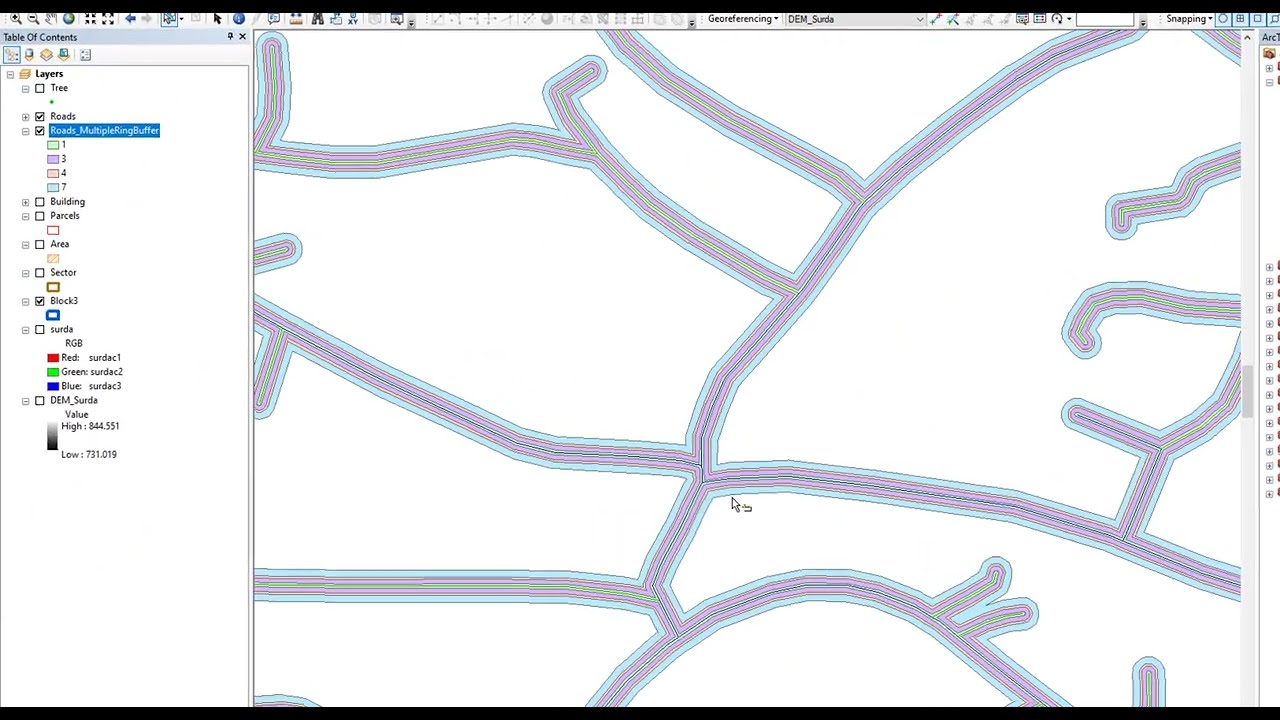The image size is (1280, 720).
Task: Turn on the Sector layer
Action: click(x=40, y=273)
